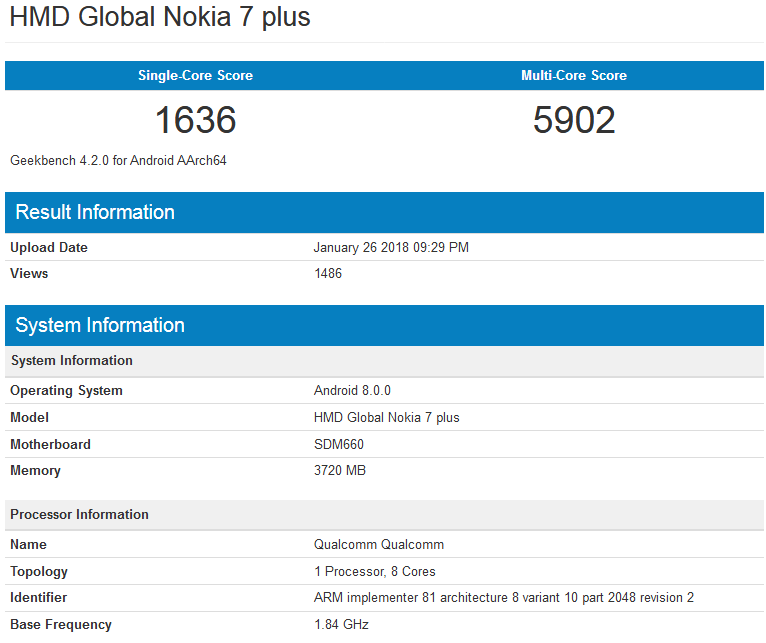Select the value Qualcomm Qualcomm
766x643 pixels.
click(x=379, y=544)
